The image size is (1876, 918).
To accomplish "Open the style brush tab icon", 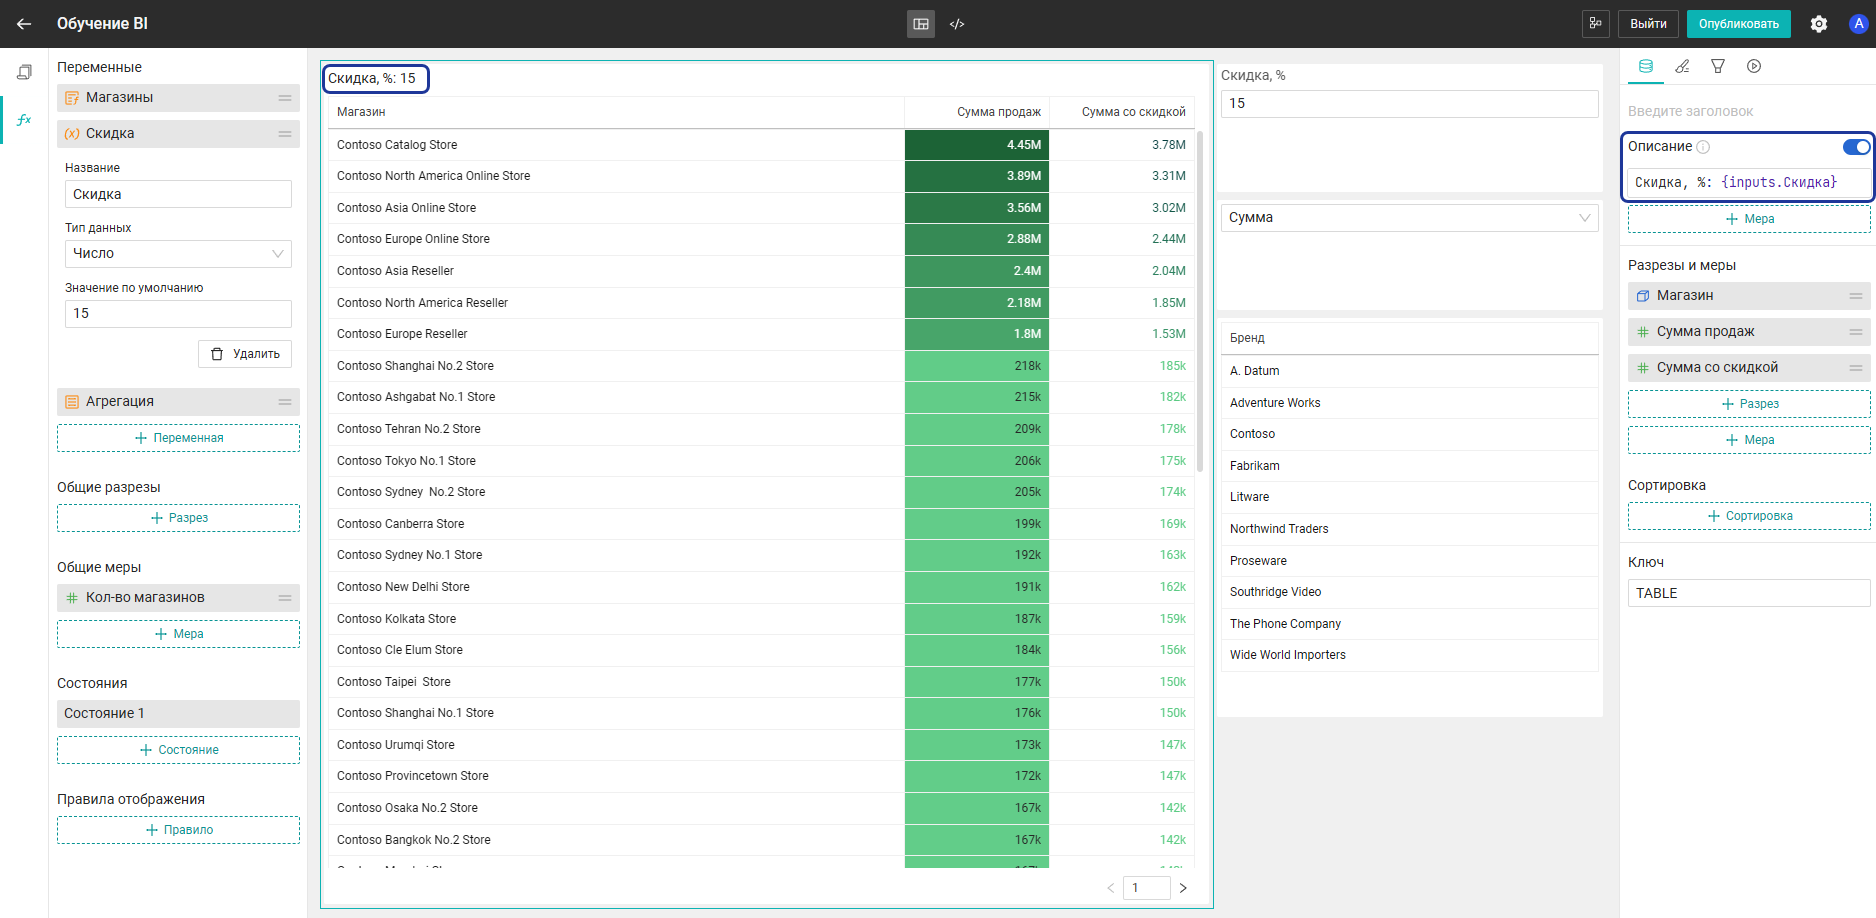I will (1682, 66).
